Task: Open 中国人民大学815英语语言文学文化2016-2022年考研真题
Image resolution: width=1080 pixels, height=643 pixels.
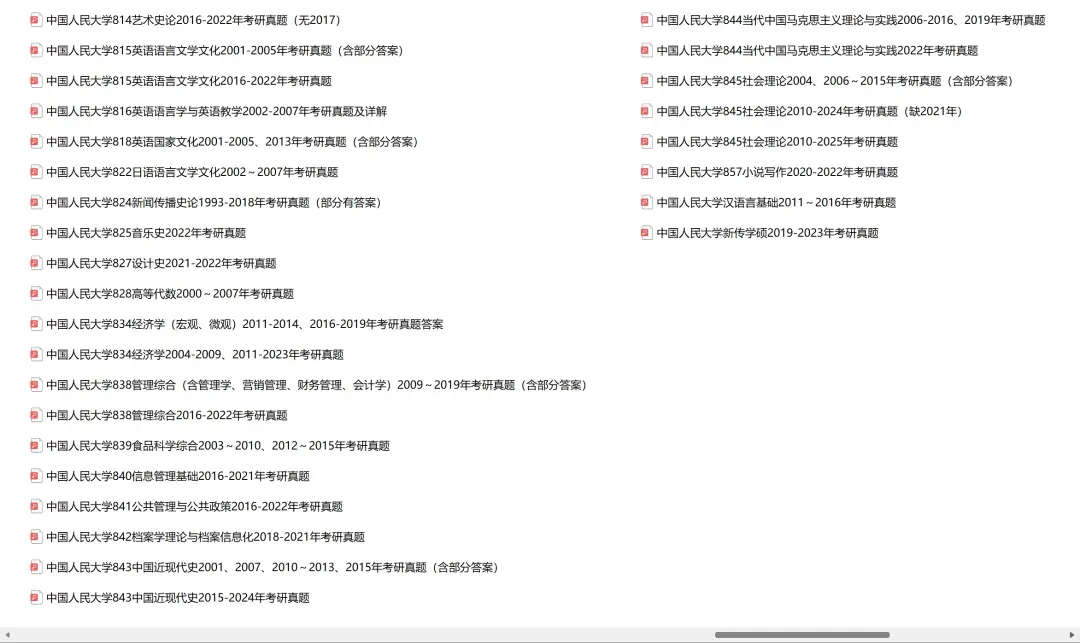Action: pos(190,80)
